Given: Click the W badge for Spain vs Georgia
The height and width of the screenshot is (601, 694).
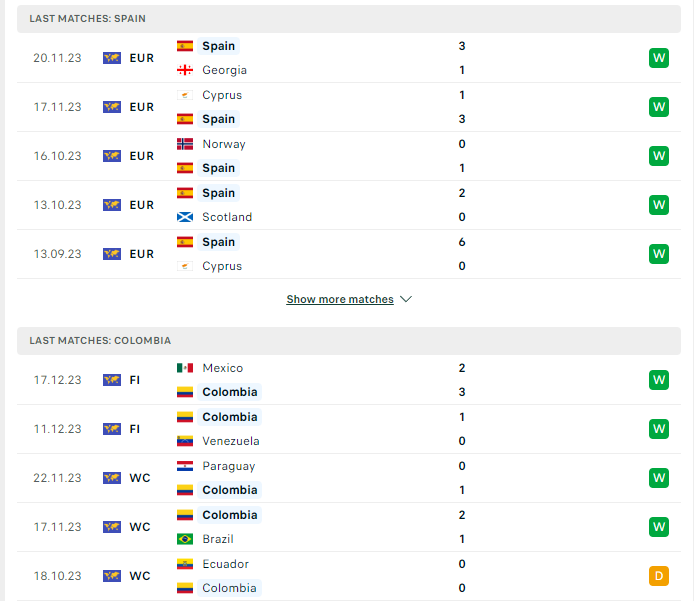Looking at the screenshot, I should coord(659,58).
